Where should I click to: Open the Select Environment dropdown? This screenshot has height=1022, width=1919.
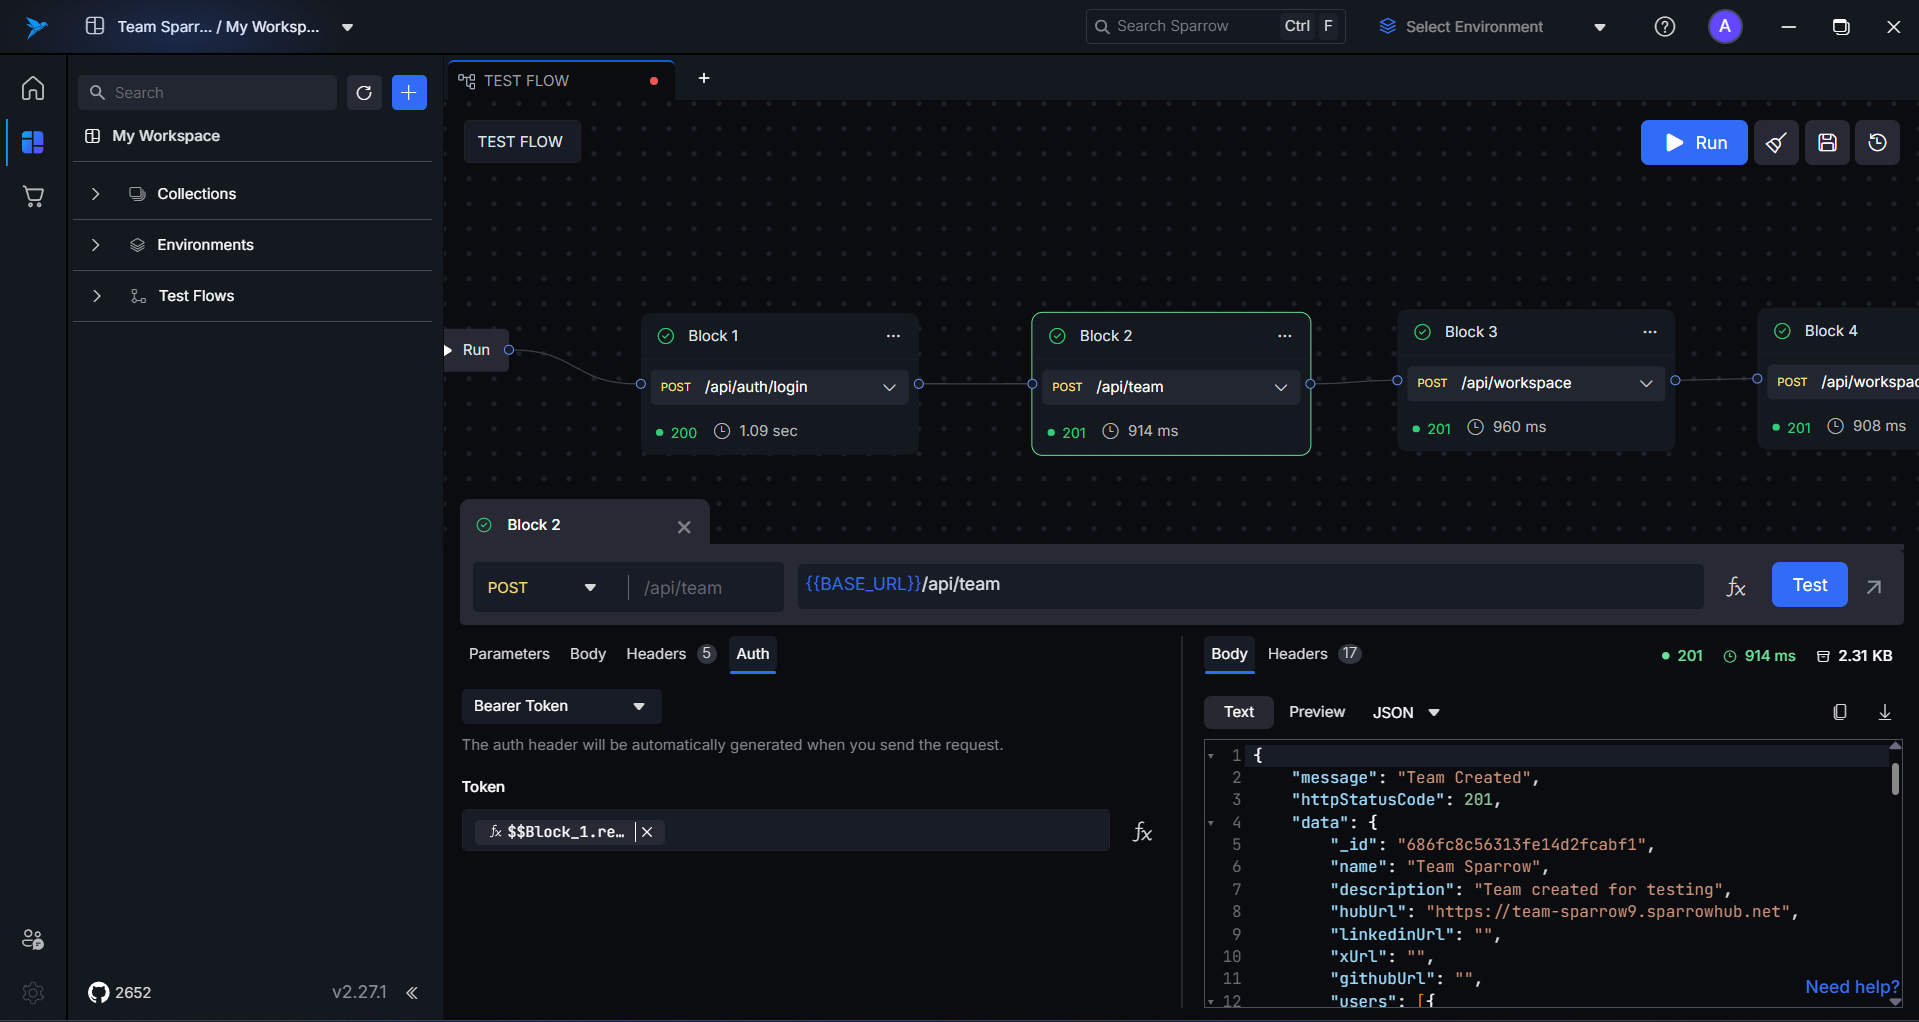(1492, 27)
